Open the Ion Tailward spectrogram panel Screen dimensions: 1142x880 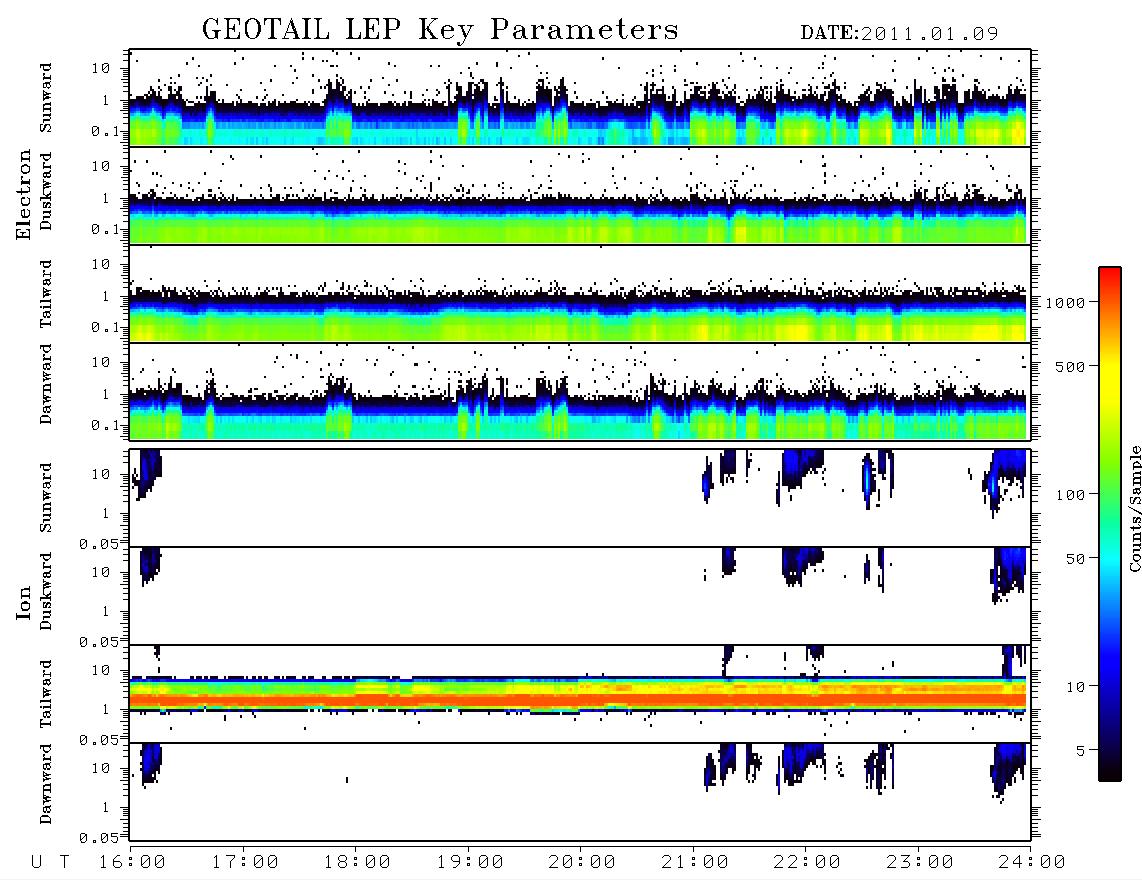tap(580, 694)
